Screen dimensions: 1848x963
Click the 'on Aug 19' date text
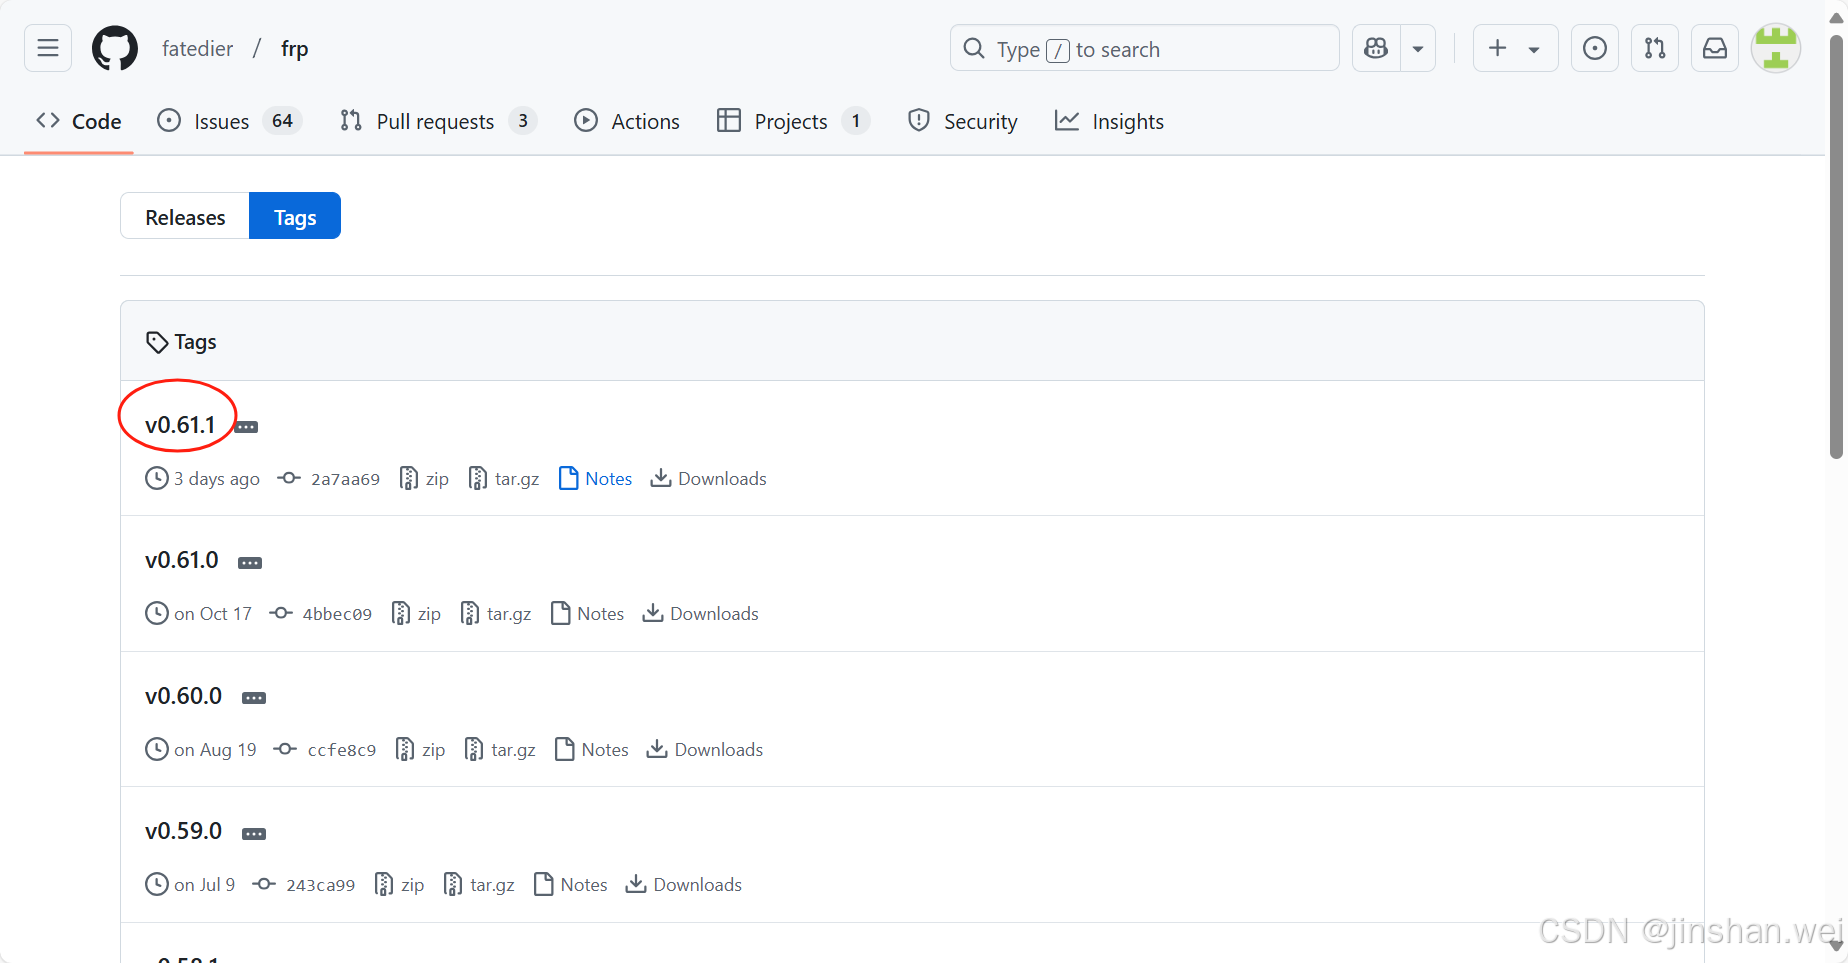coord(215,750)
